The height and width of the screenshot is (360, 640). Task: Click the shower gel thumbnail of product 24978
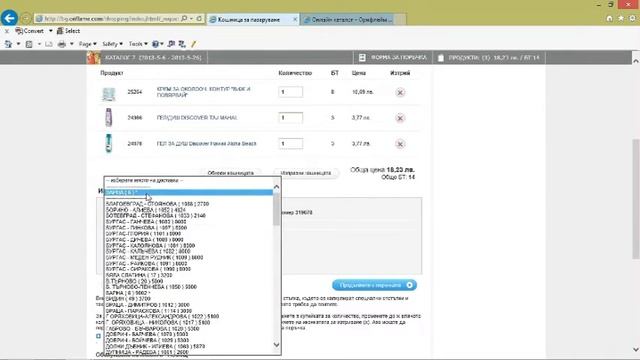pos(109,143)
